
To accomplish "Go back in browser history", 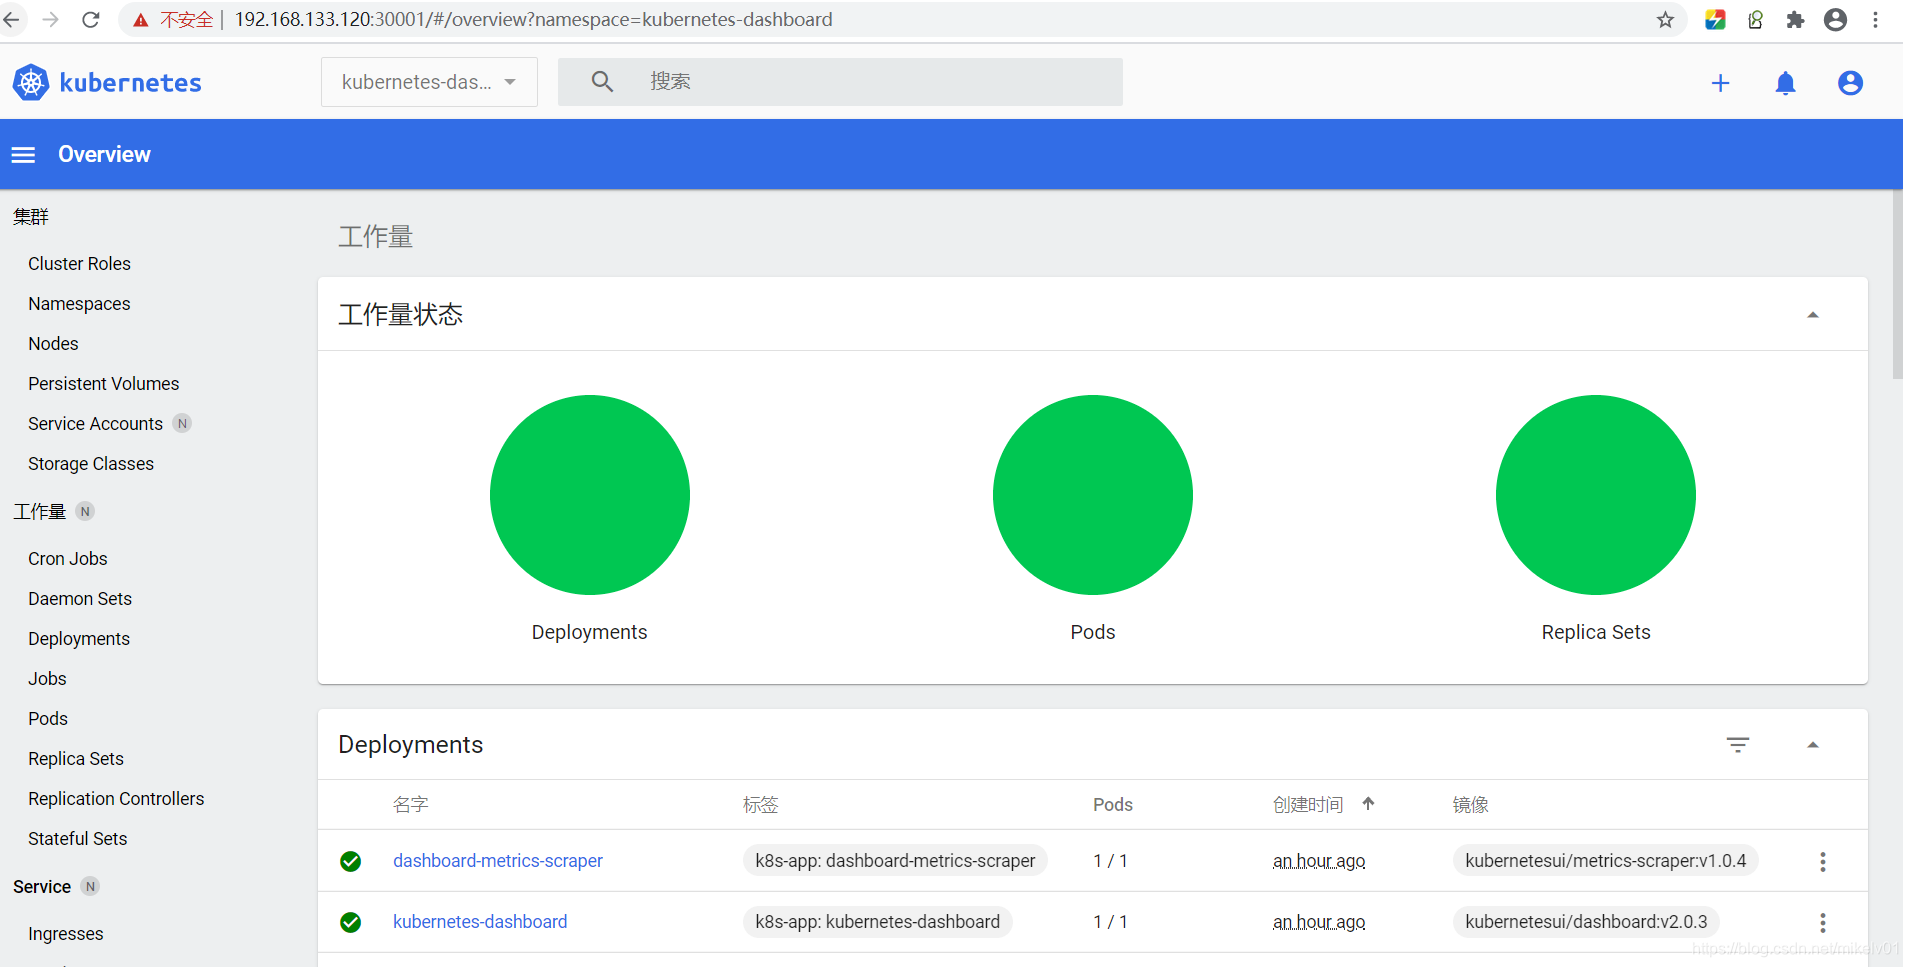I will [11, 20].
